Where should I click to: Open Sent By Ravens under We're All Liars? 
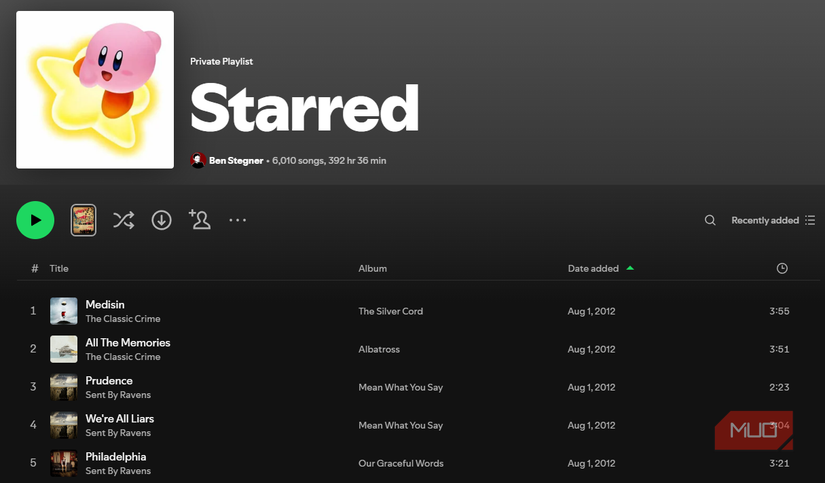click(118, 433)
